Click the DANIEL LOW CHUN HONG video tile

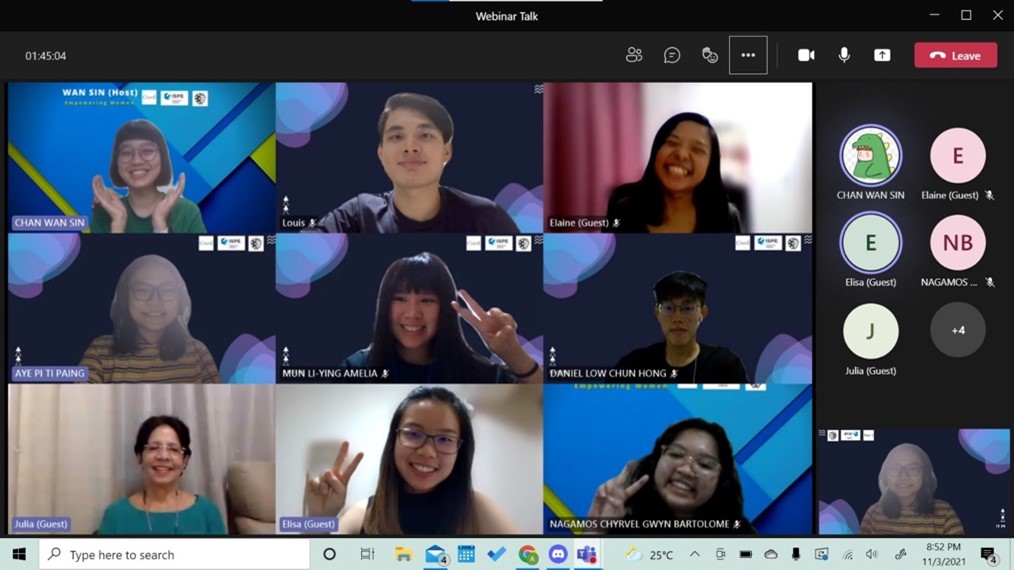[x=678, y=309]
